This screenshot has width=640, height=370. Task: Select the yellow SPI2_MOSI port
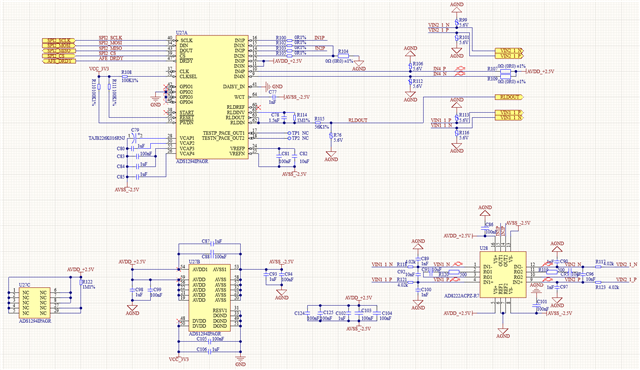click(x=59, y=46)
